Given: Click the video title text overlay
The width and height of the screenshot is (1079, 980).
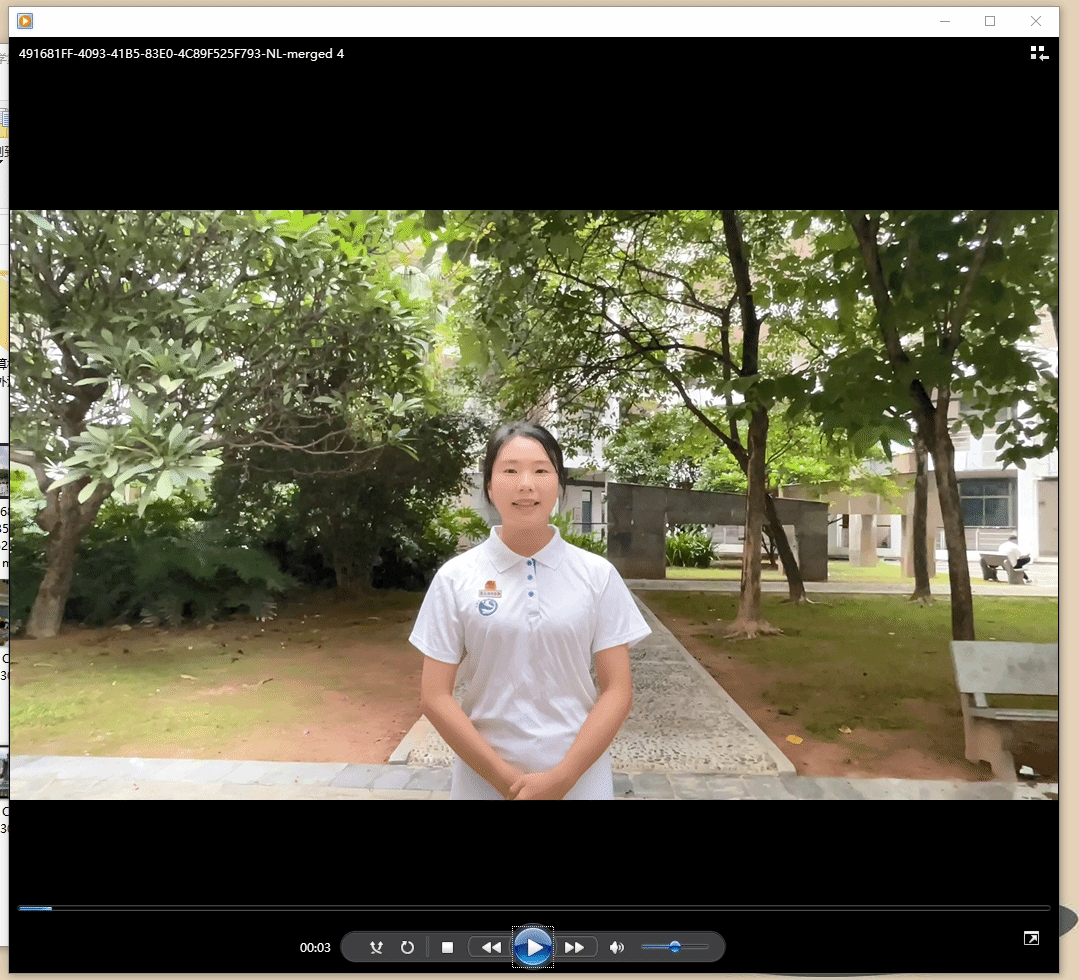Looking at the screenshot, I should (181, 54).
